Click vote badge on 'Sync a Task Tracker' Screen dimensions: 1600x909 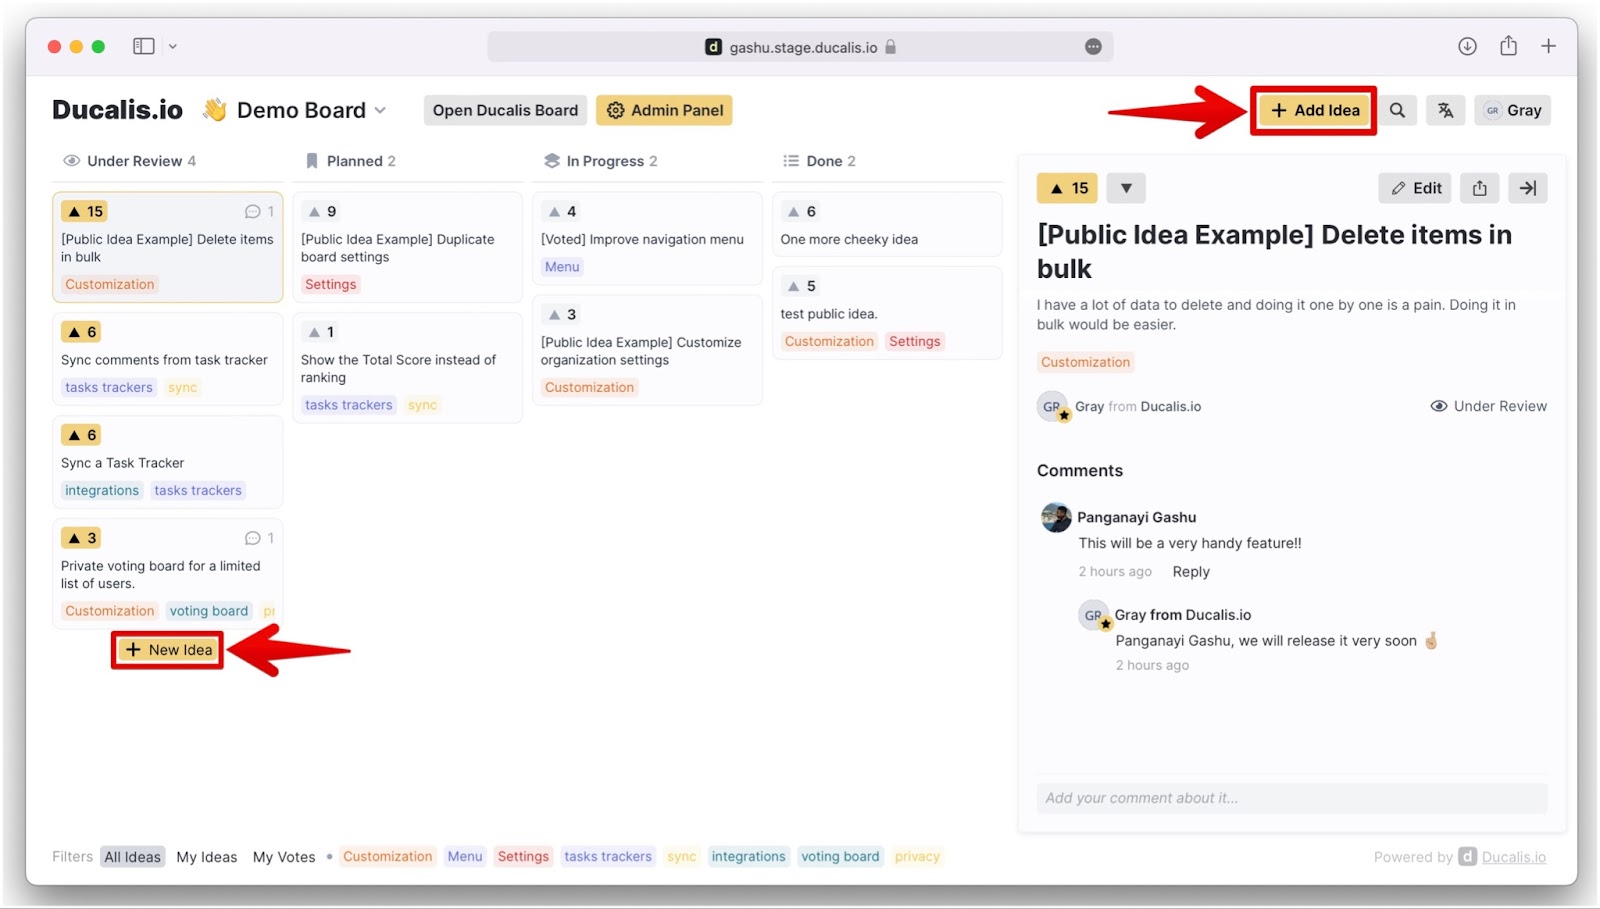coord(81,435)
